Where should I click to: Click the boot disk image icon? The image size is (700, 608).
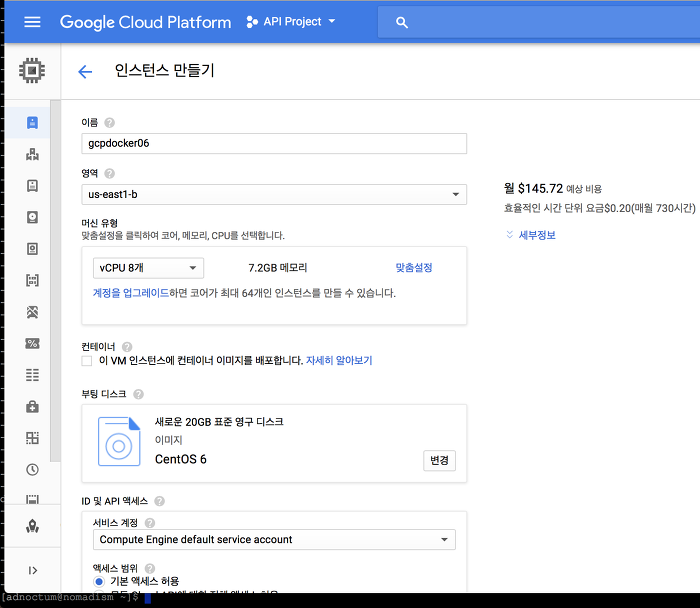[x=119, y=441]
